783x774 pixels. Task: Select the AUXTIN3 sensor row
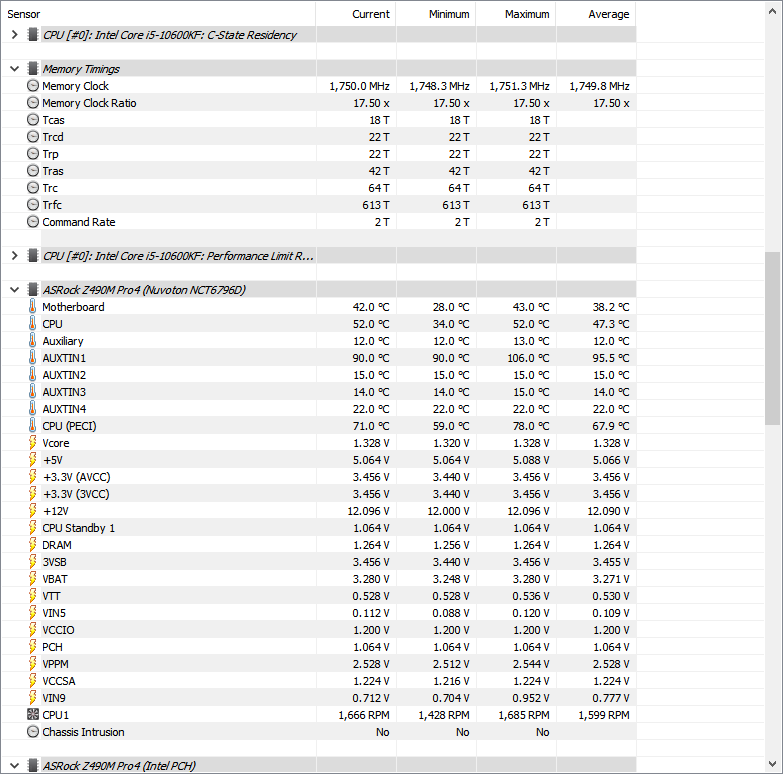tap(318, 391)
